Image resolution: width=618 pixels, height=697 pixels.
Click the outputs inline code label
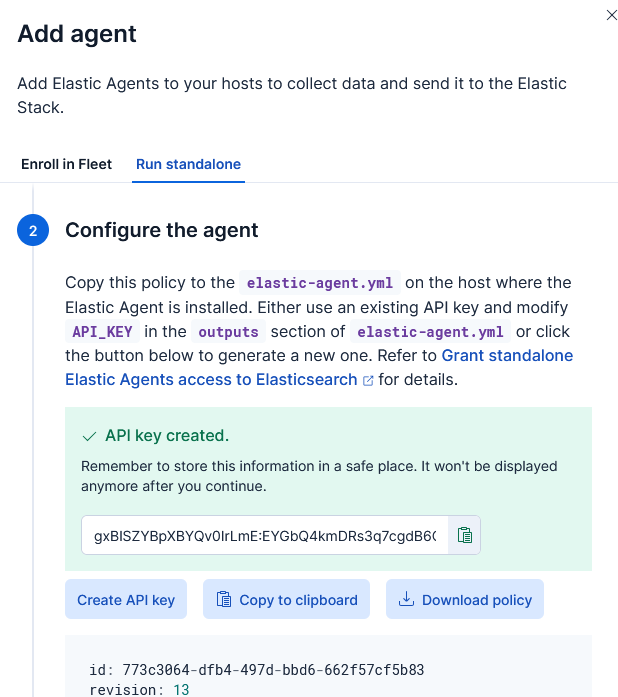click(x=228, y=332)
